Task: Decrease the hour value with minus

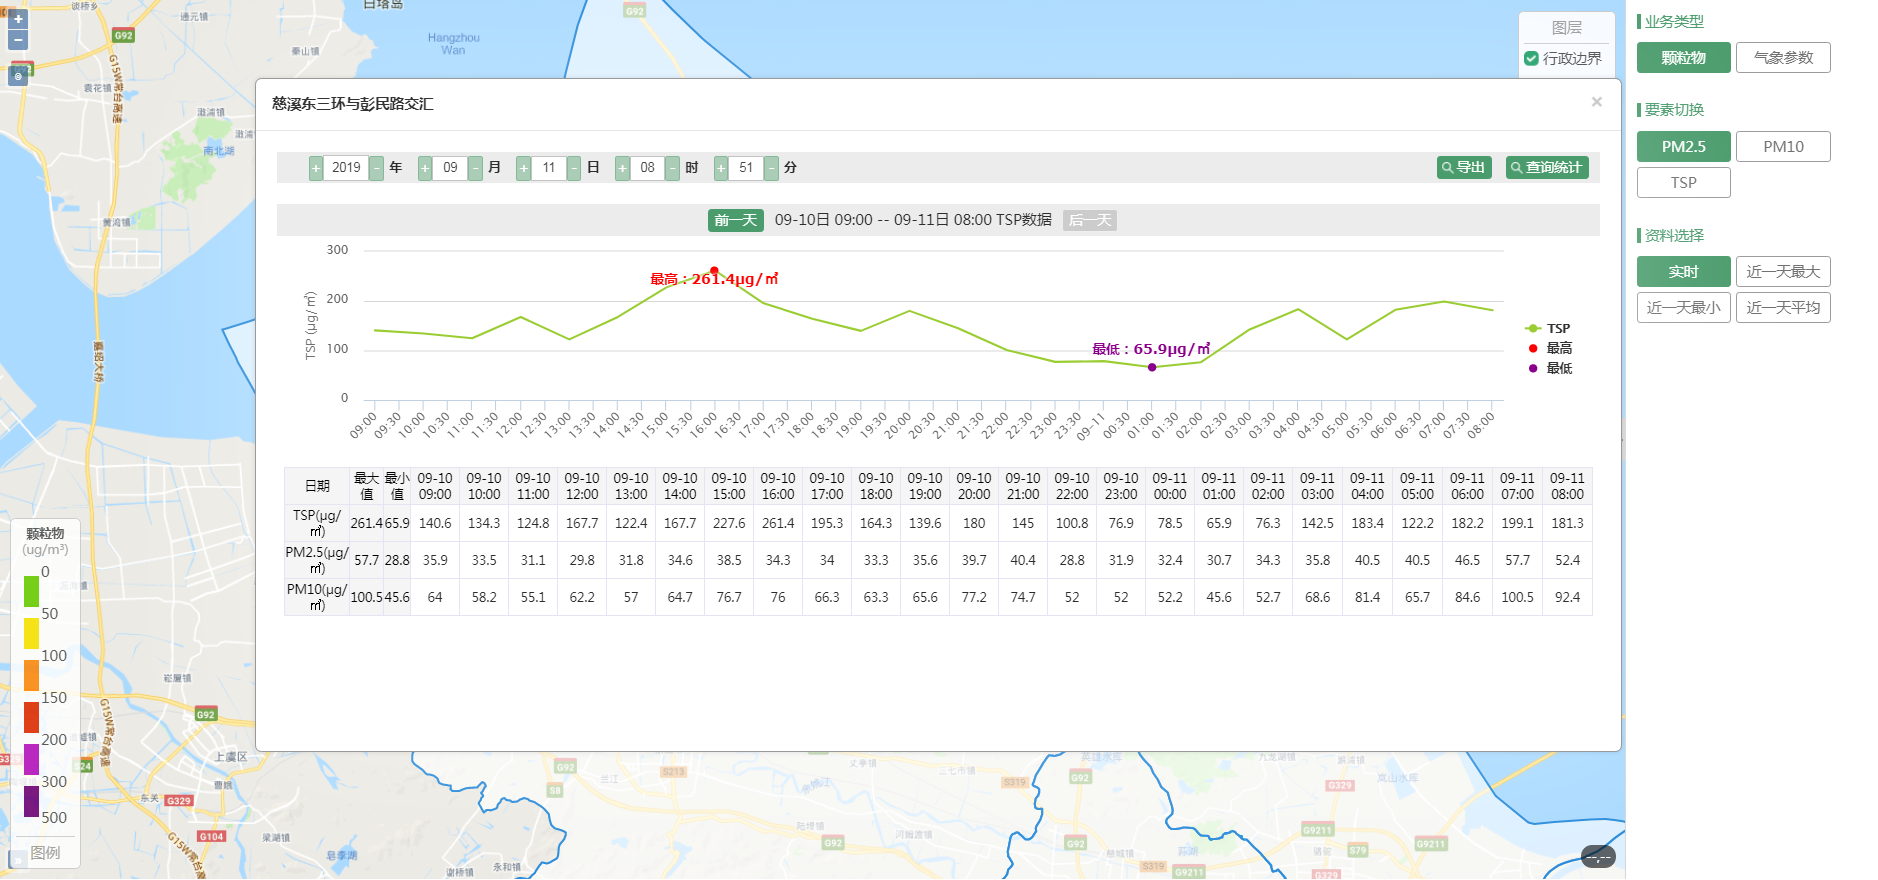Action: pos(672,168)
